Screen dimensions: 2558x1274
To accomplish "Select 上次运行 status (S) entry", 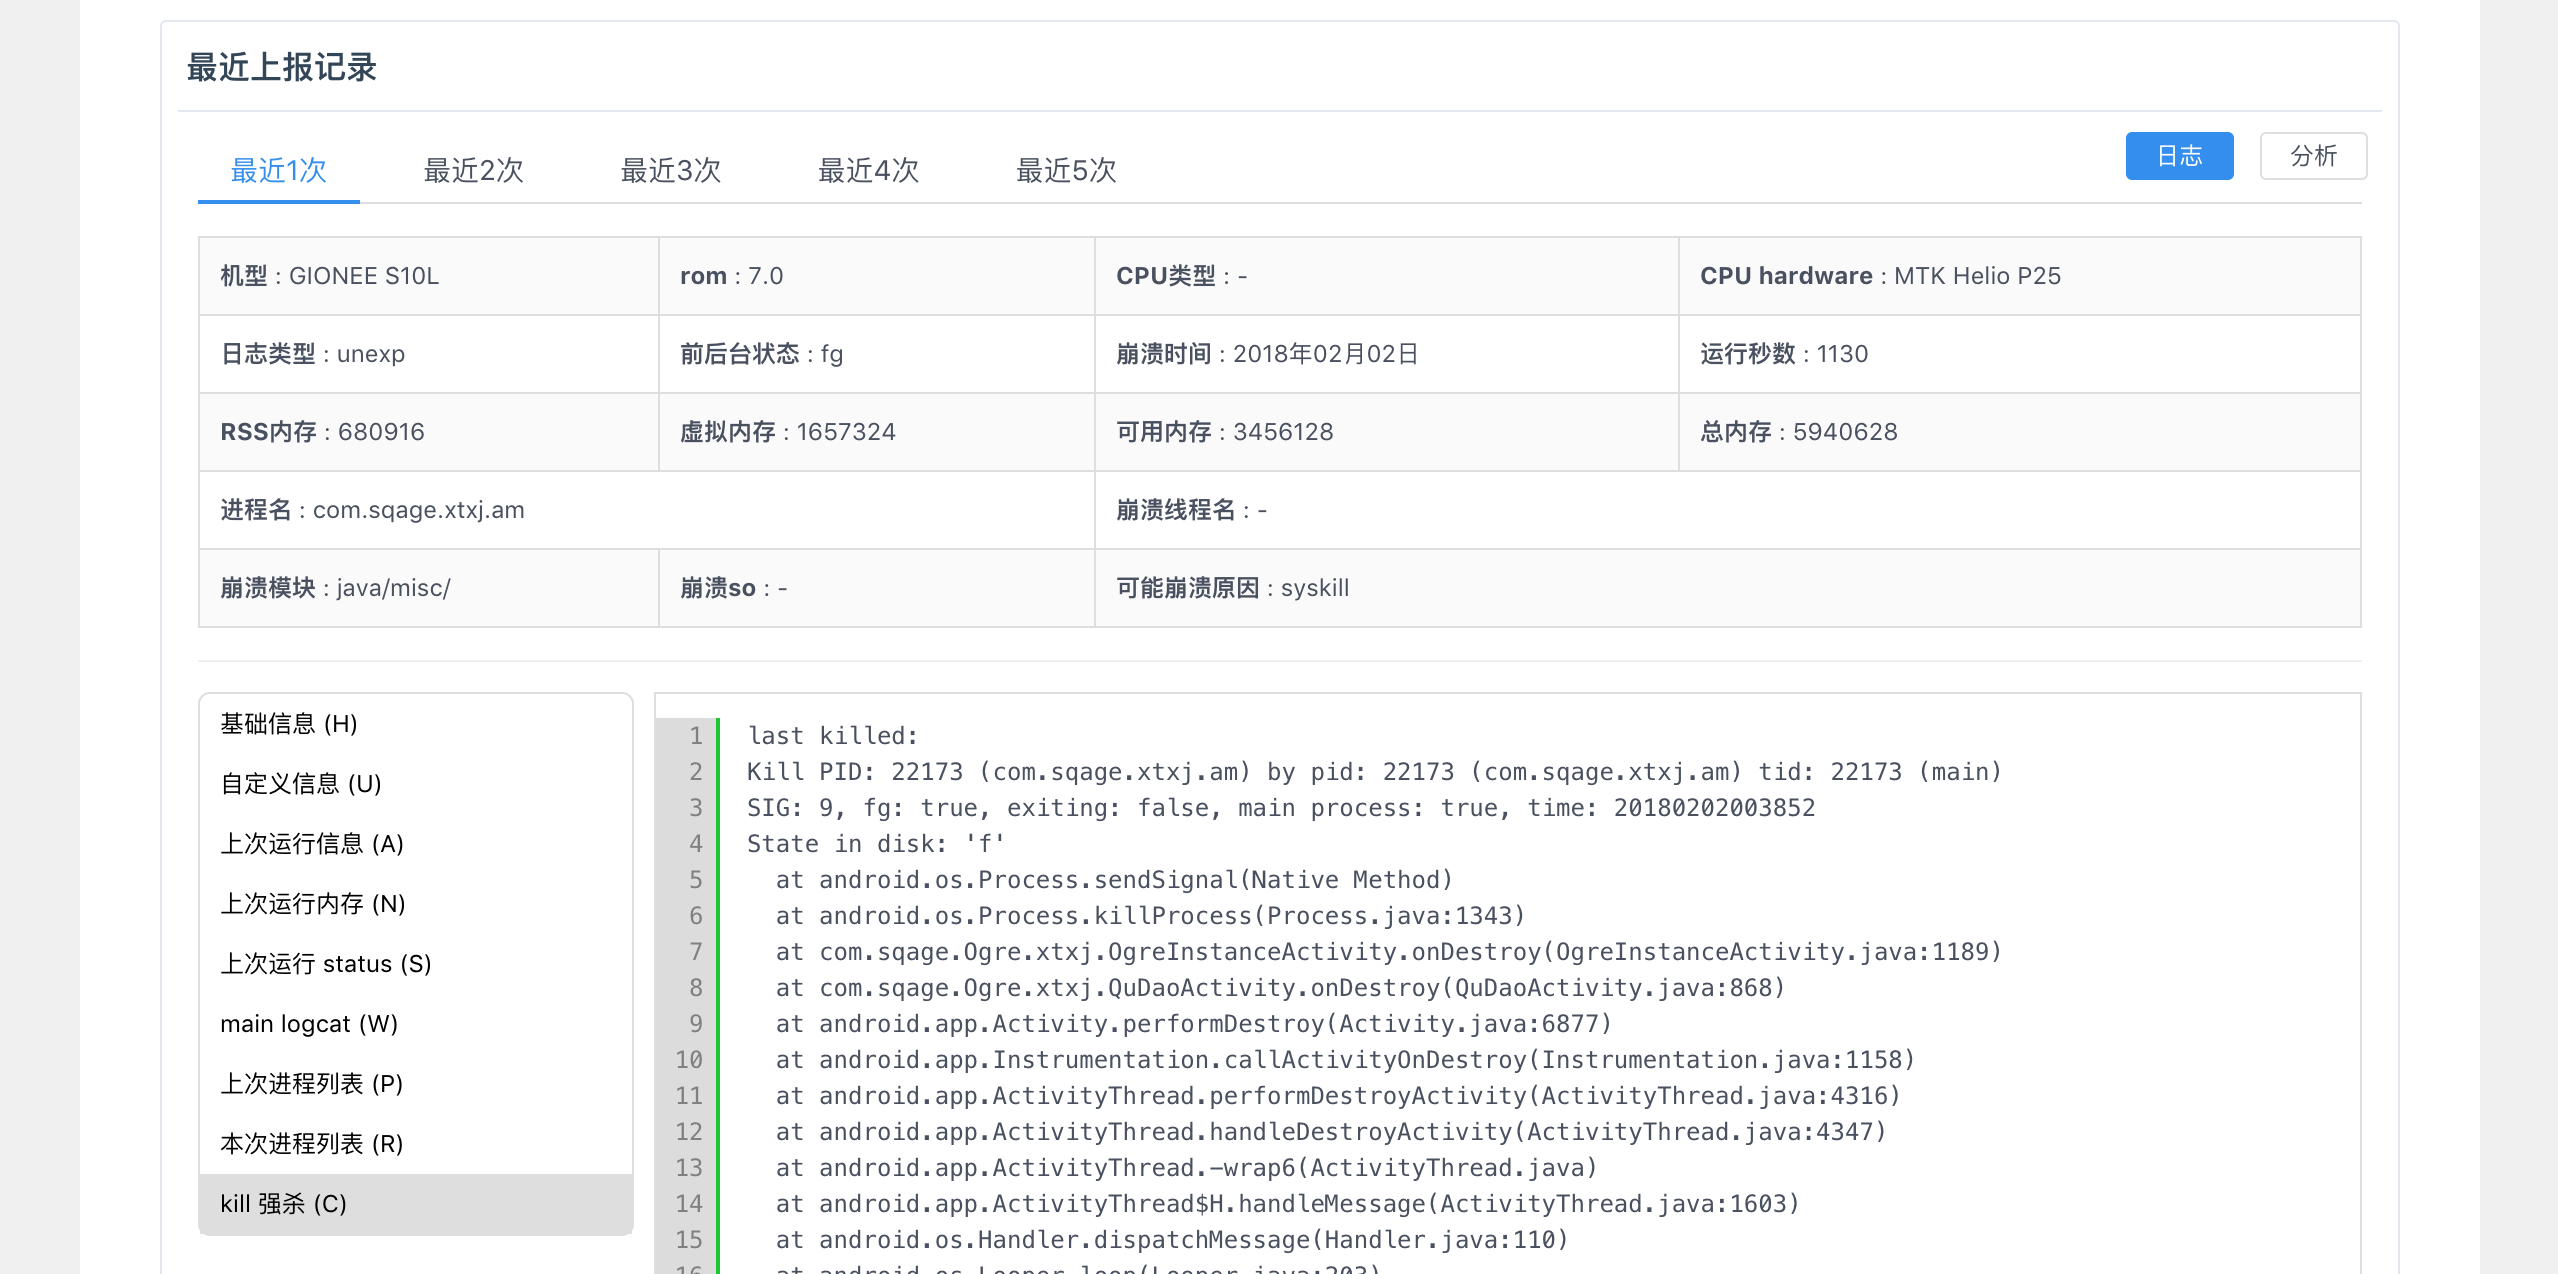I will 416,964.
